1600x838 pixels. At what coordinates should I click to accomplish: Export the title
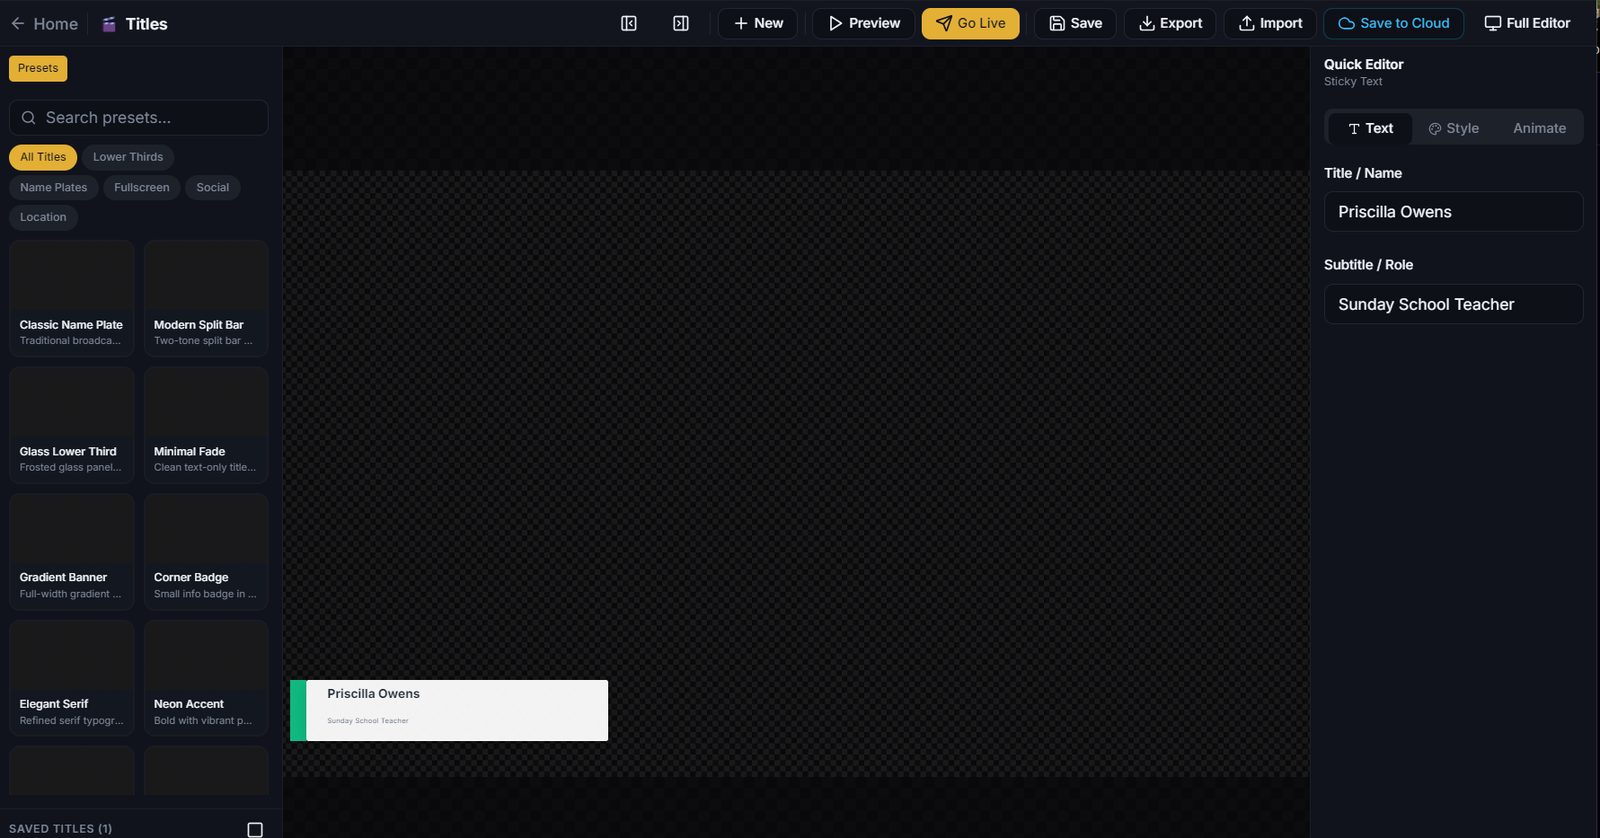1170,23
